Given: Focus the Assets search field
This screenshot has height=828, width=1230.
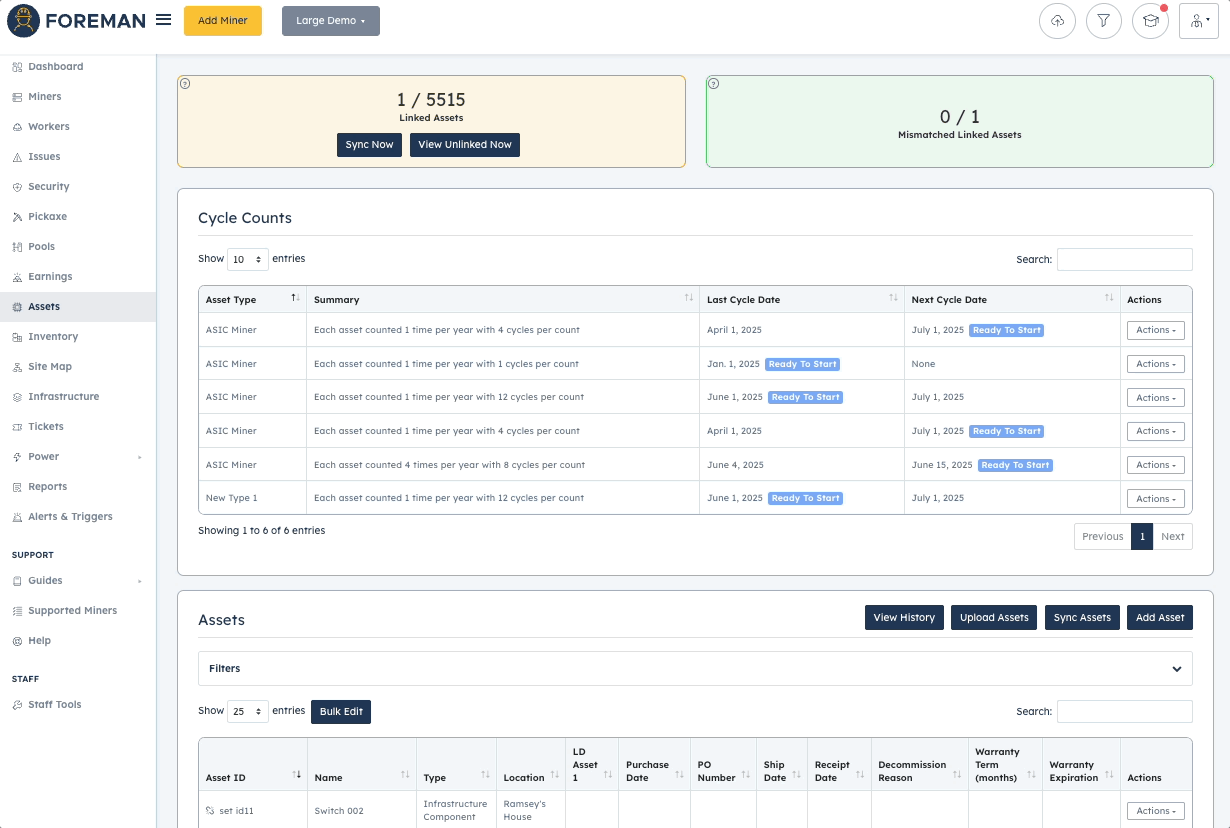Looking at the screenshot, I should (1125, 711).
